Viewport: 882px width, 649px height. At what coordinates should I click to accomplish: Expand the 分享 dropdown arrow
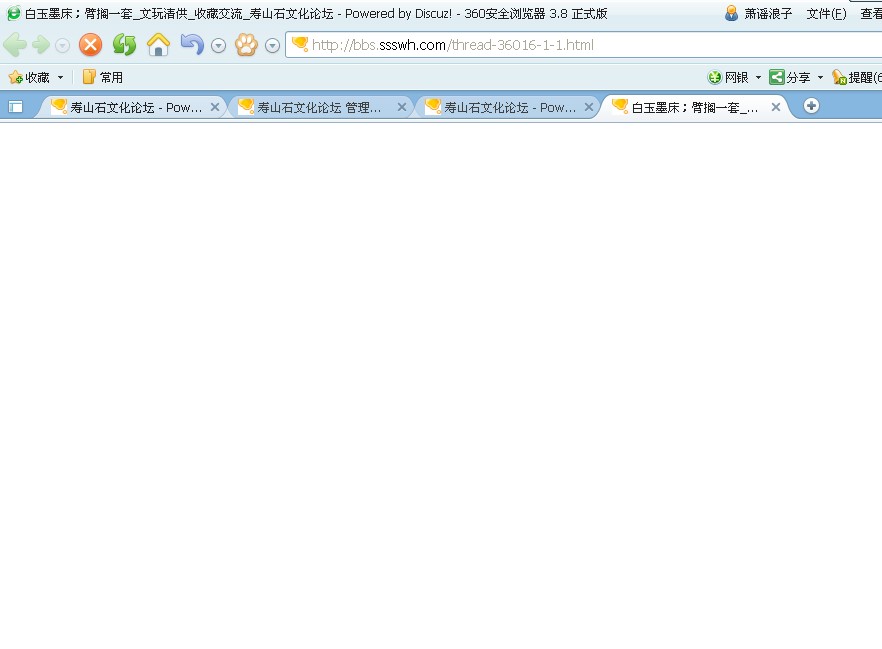pos(820,78)
